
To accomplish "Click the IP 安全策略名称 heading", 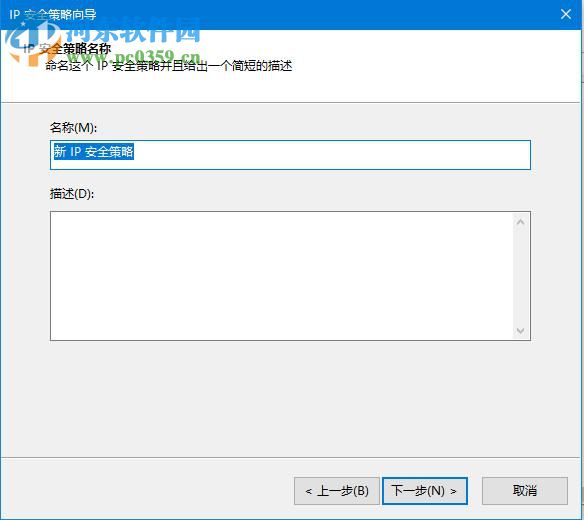I will [67, 49].
